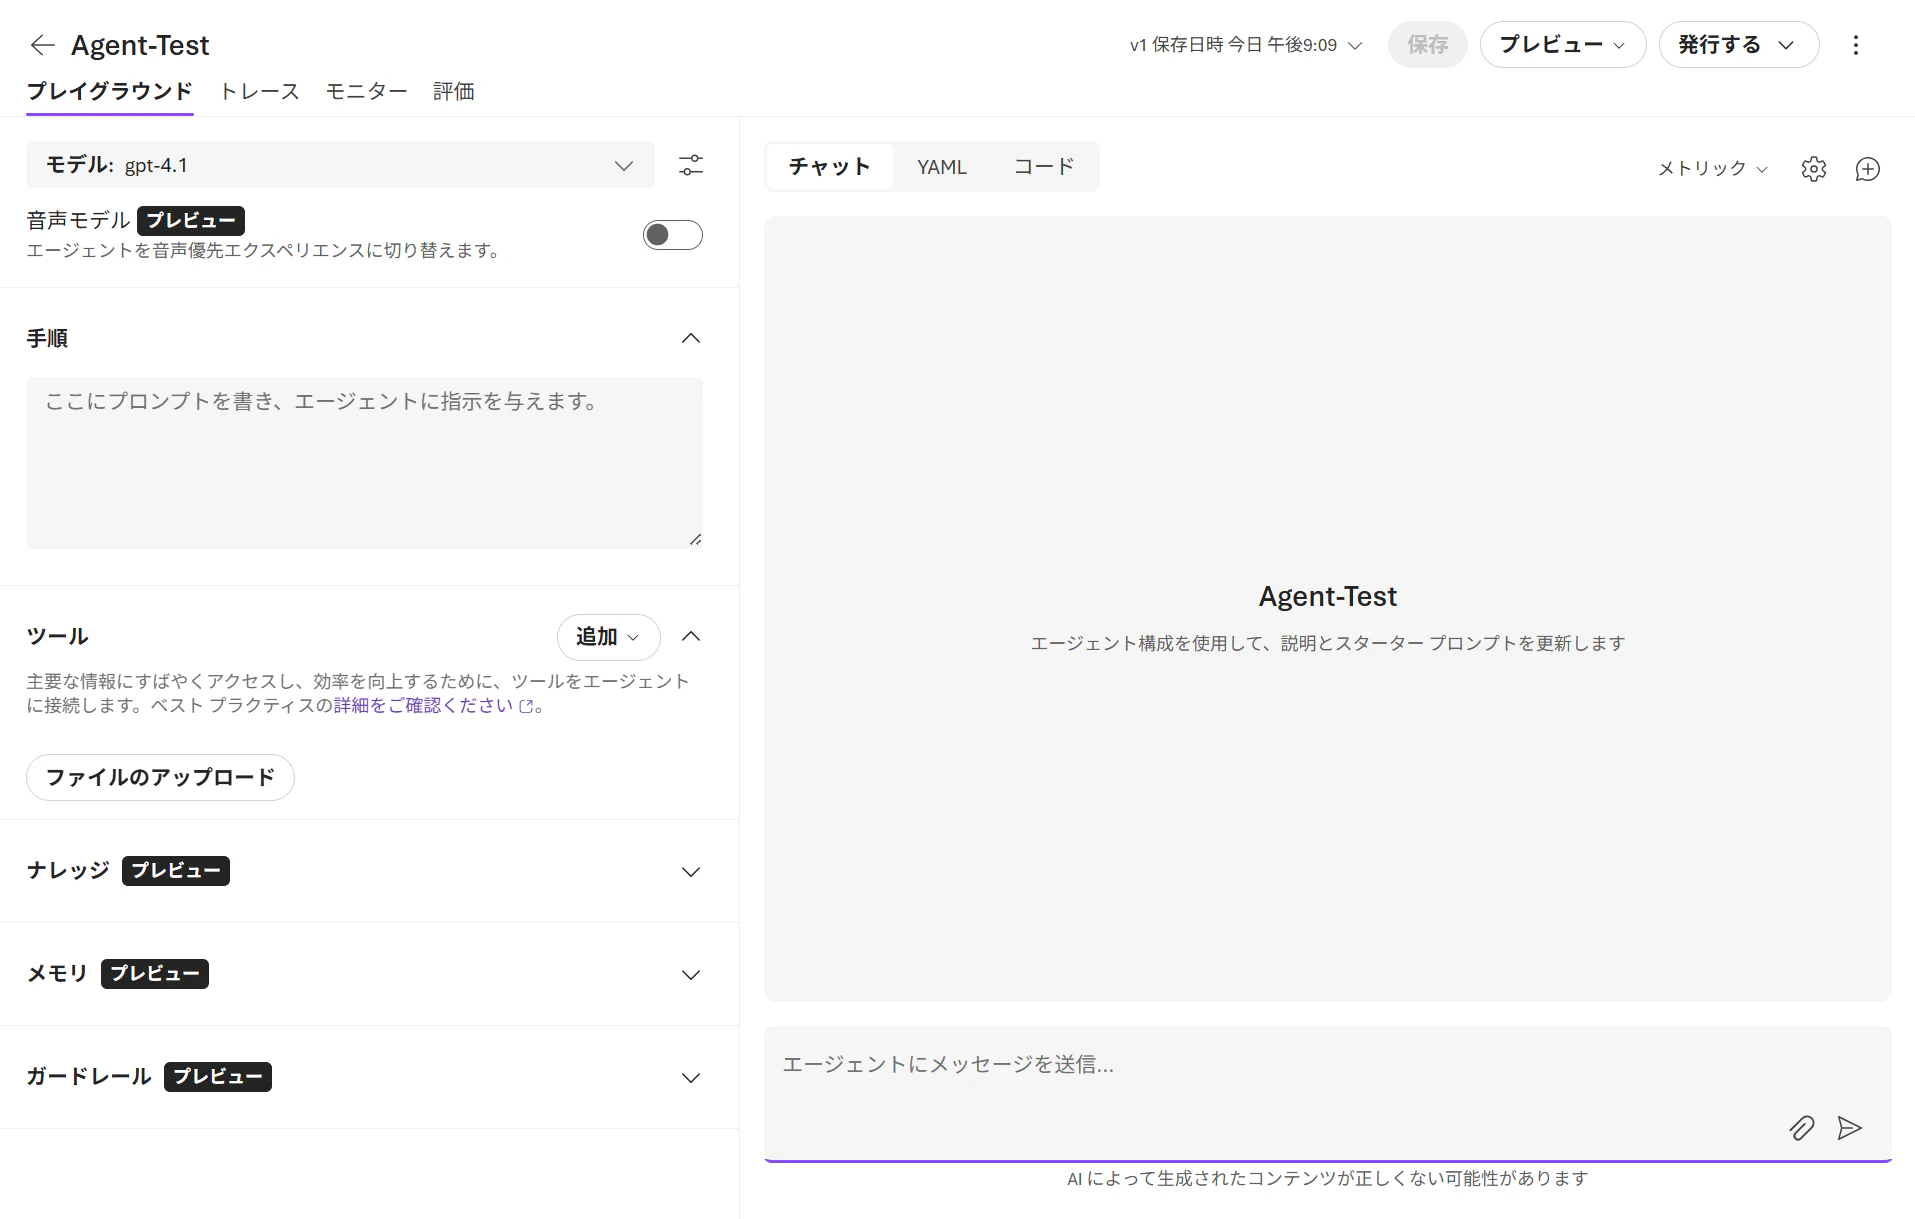The image size is (1915, 1219).
Task: Click the Agent-Test title in the header
Action: (140, 45)
